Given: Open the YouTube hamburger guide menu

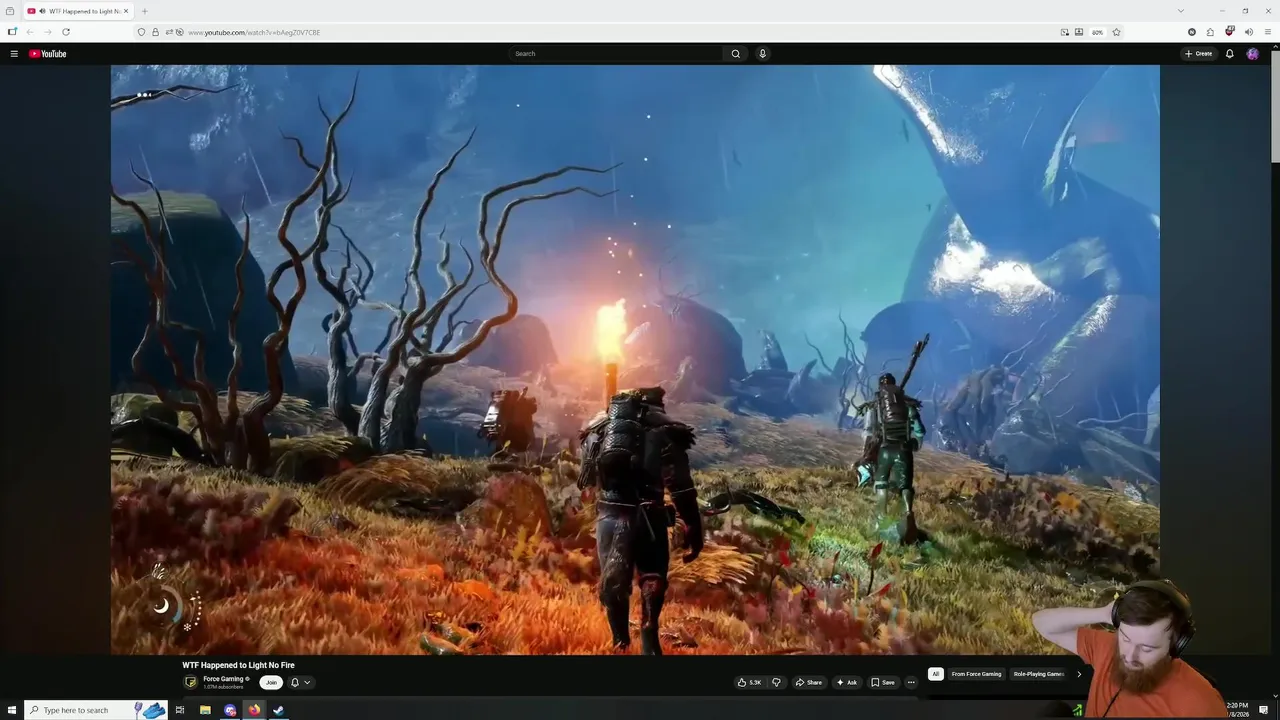Looking at the screenshot, I should coord(14,54).
